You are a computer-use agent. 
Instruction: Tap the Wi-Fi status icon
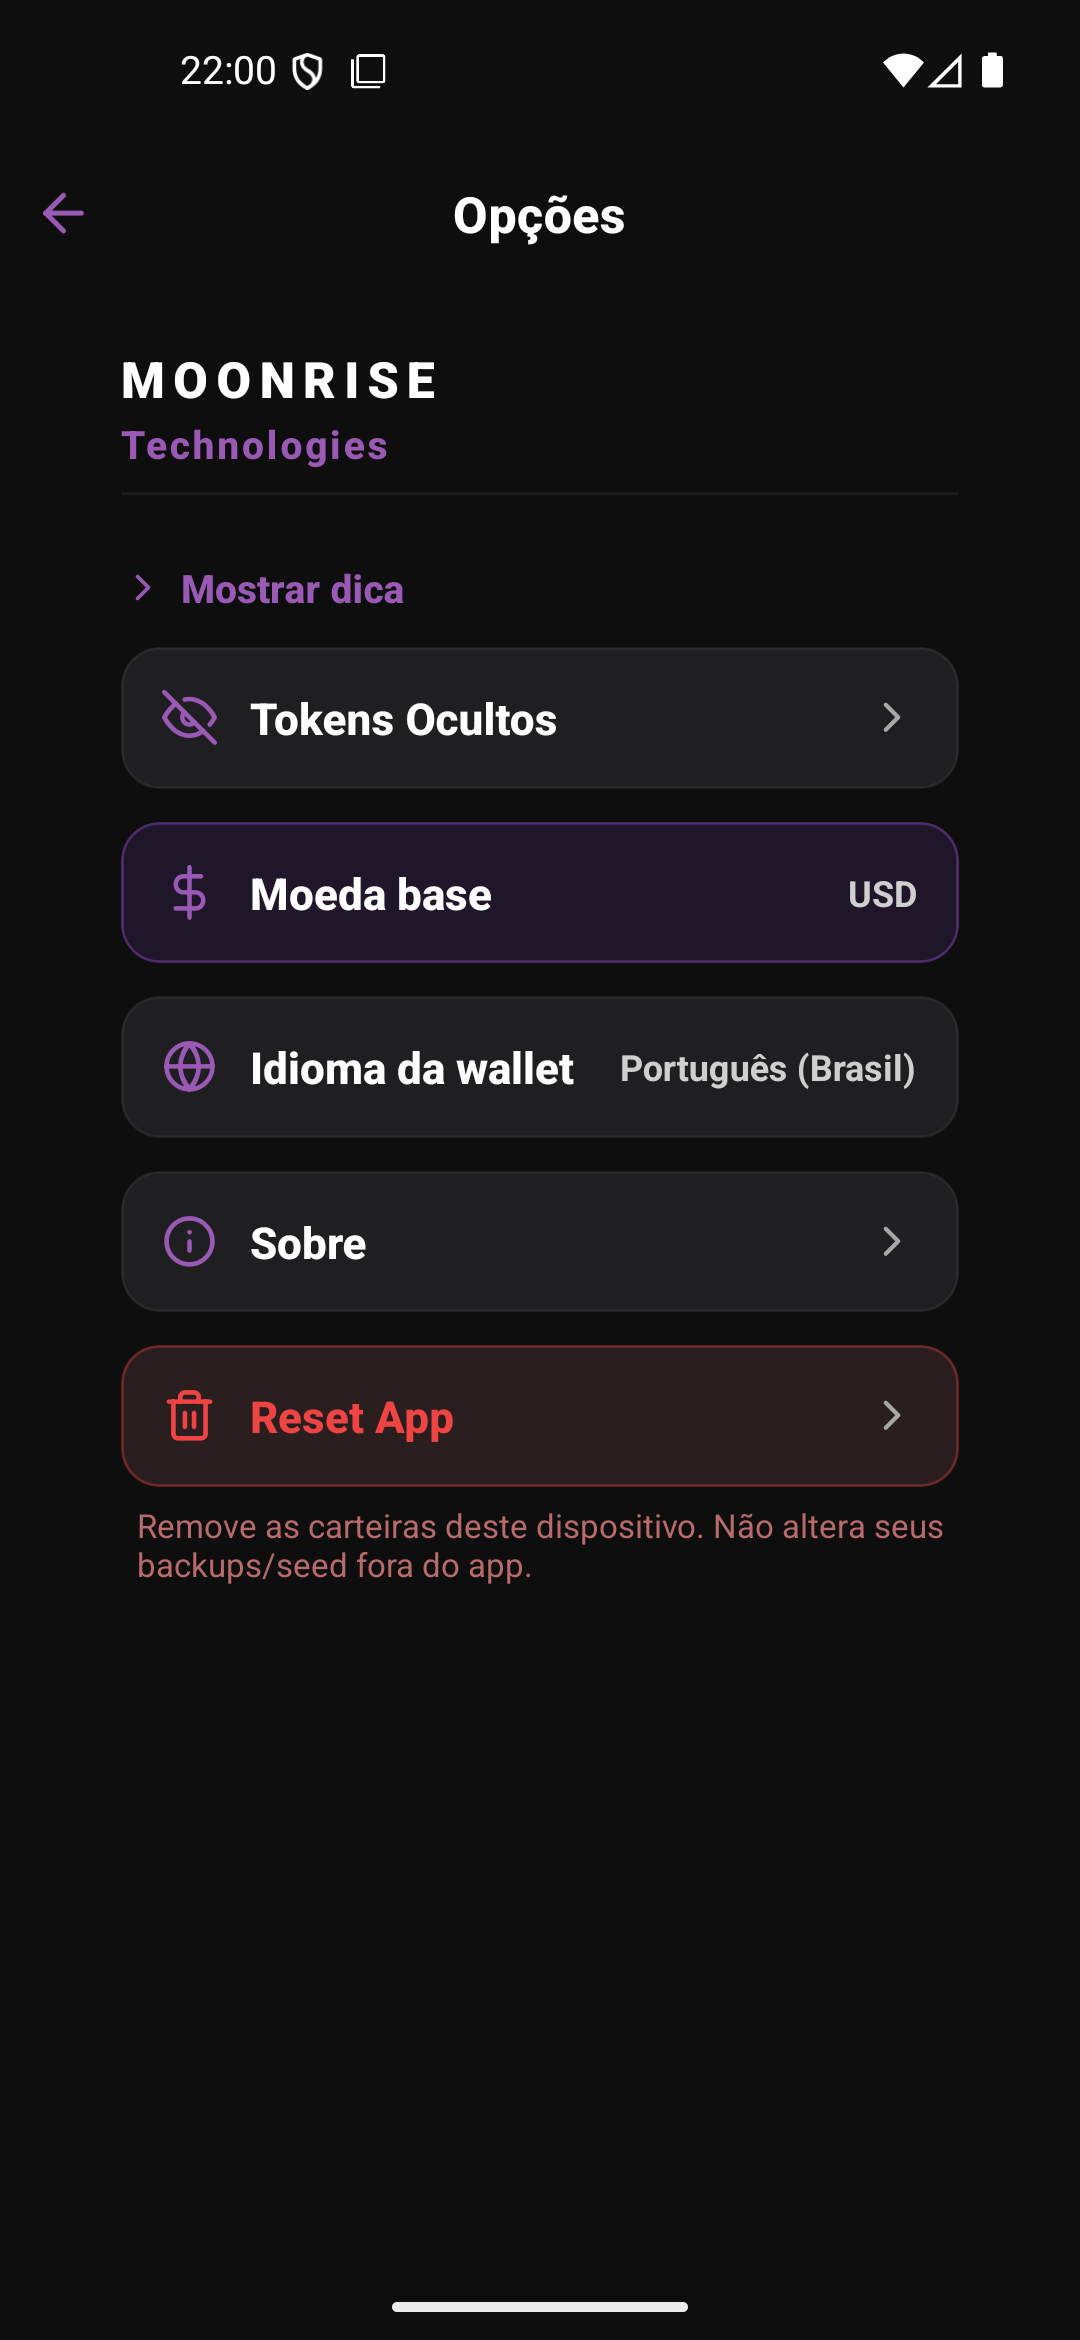pyautogui.click(x=902, y=70)
